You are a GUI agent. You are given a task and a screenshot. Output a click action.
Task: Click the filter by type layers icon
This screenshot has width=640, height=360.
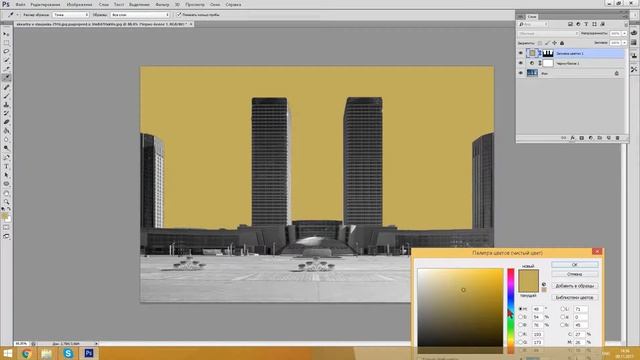pos(586,24)
